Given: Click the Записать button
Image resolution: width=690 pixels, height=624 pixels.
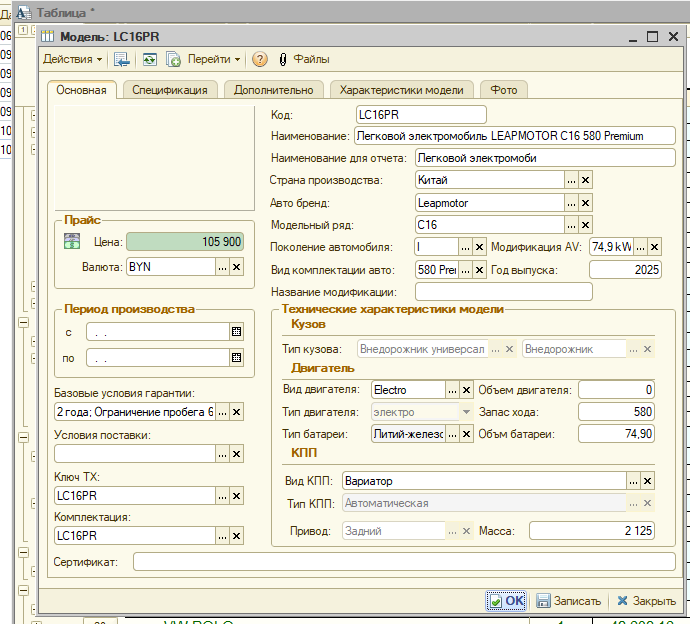Looking at the screenshot, I should 569,601.
